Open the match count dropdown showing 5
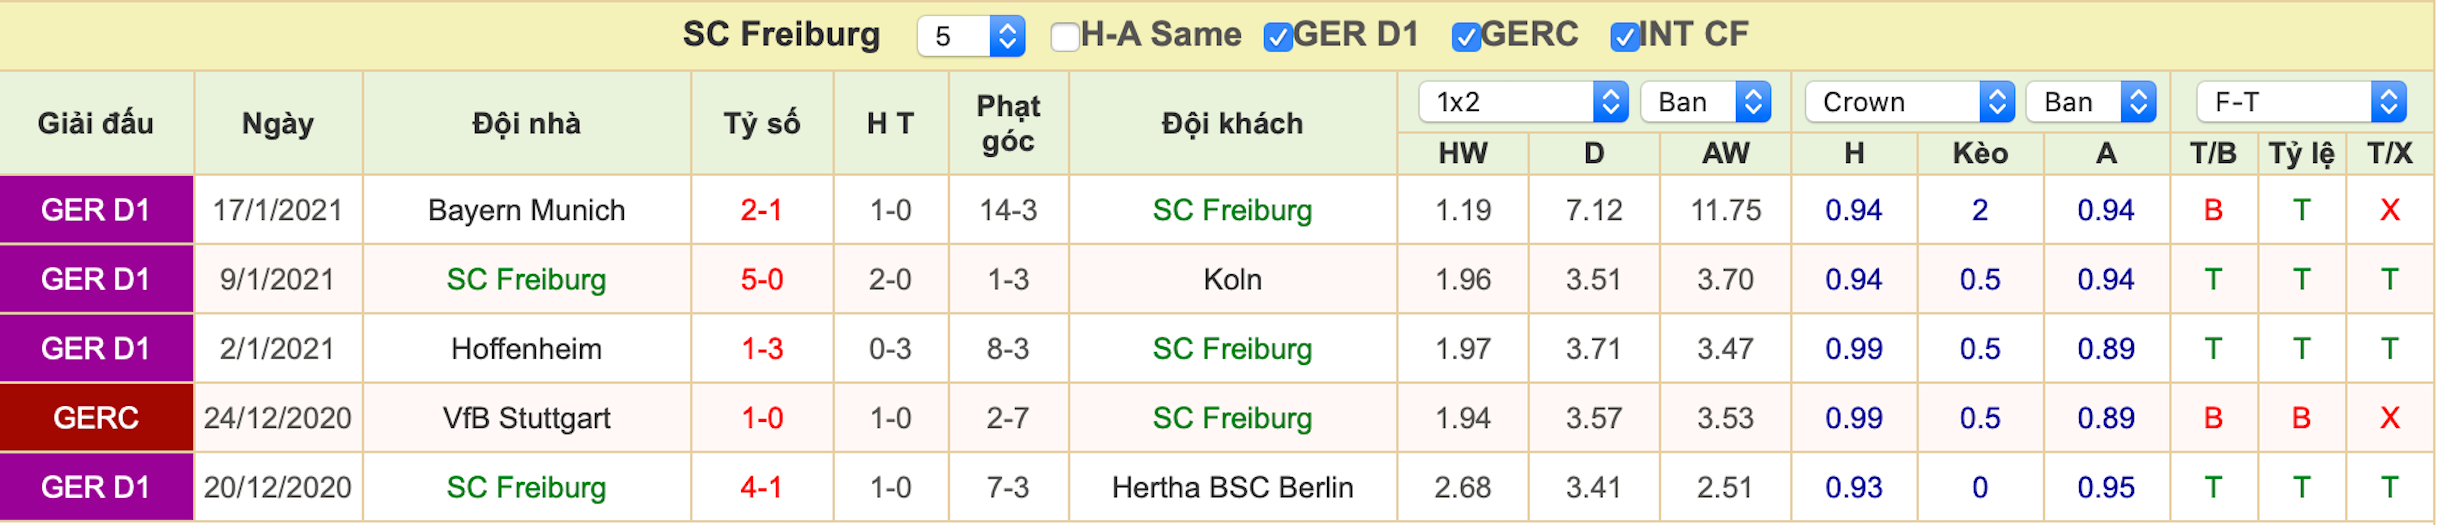 coord(971,37)
